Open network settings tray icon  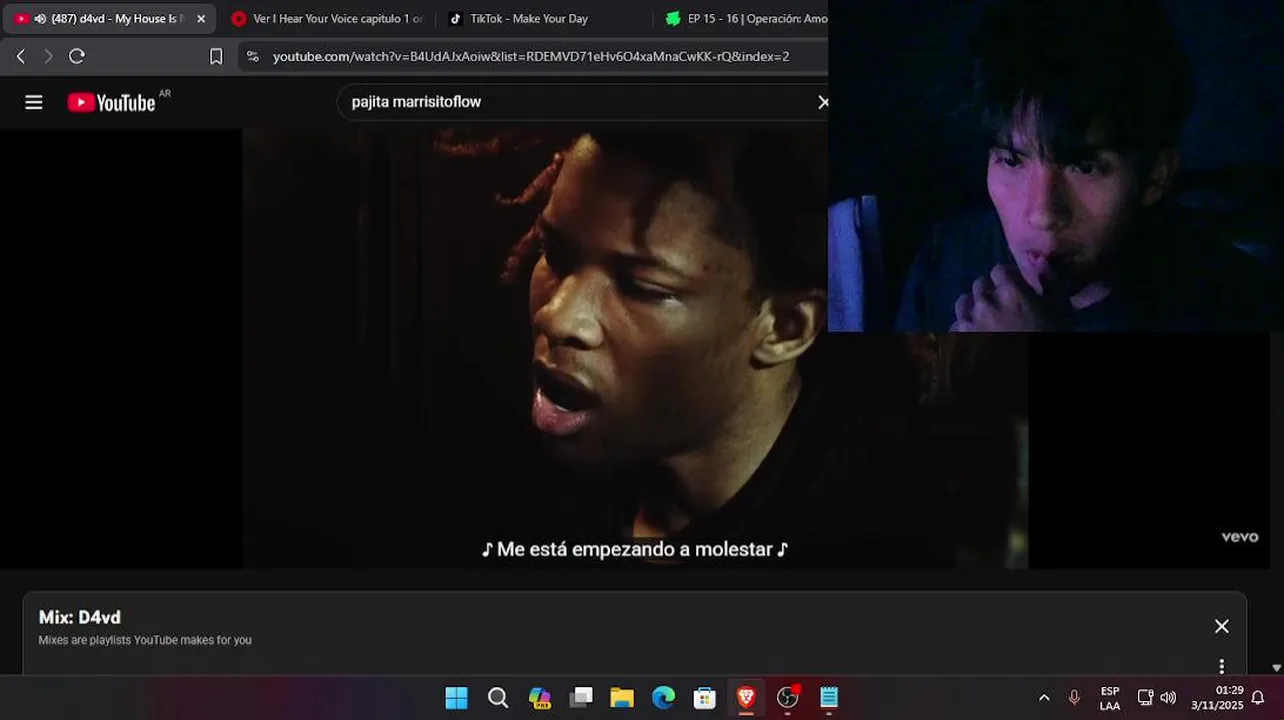coord(1145,698)
